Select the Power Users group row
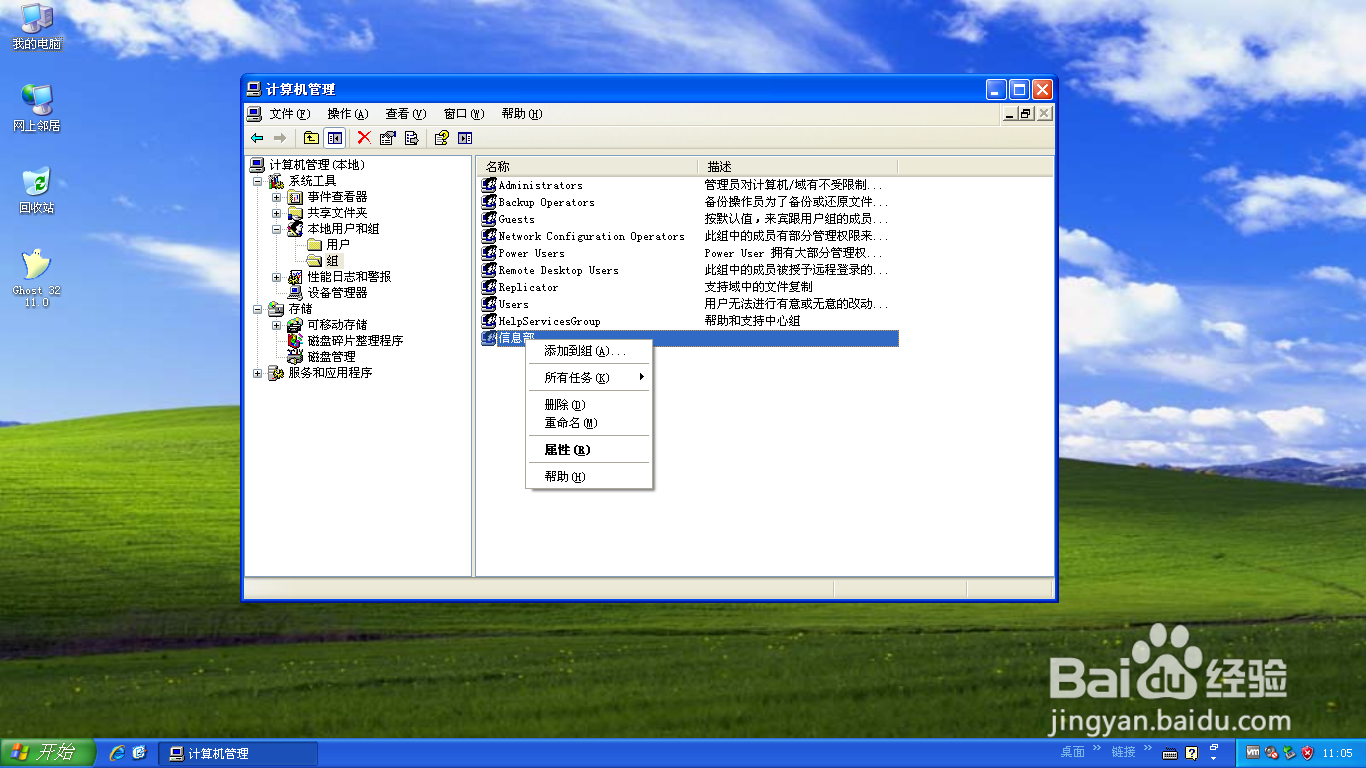The height and width of the screenshot is (768, 1366). 689,253
